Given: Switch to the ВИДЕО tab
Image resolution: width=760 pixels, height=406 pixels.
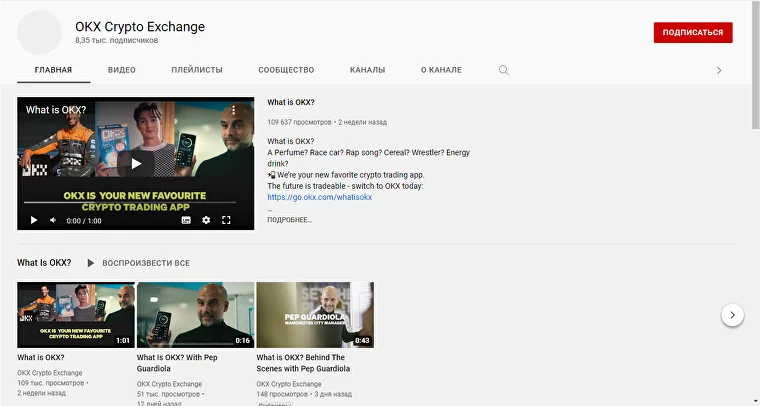Looking at the screenshot, I should 122,70.
